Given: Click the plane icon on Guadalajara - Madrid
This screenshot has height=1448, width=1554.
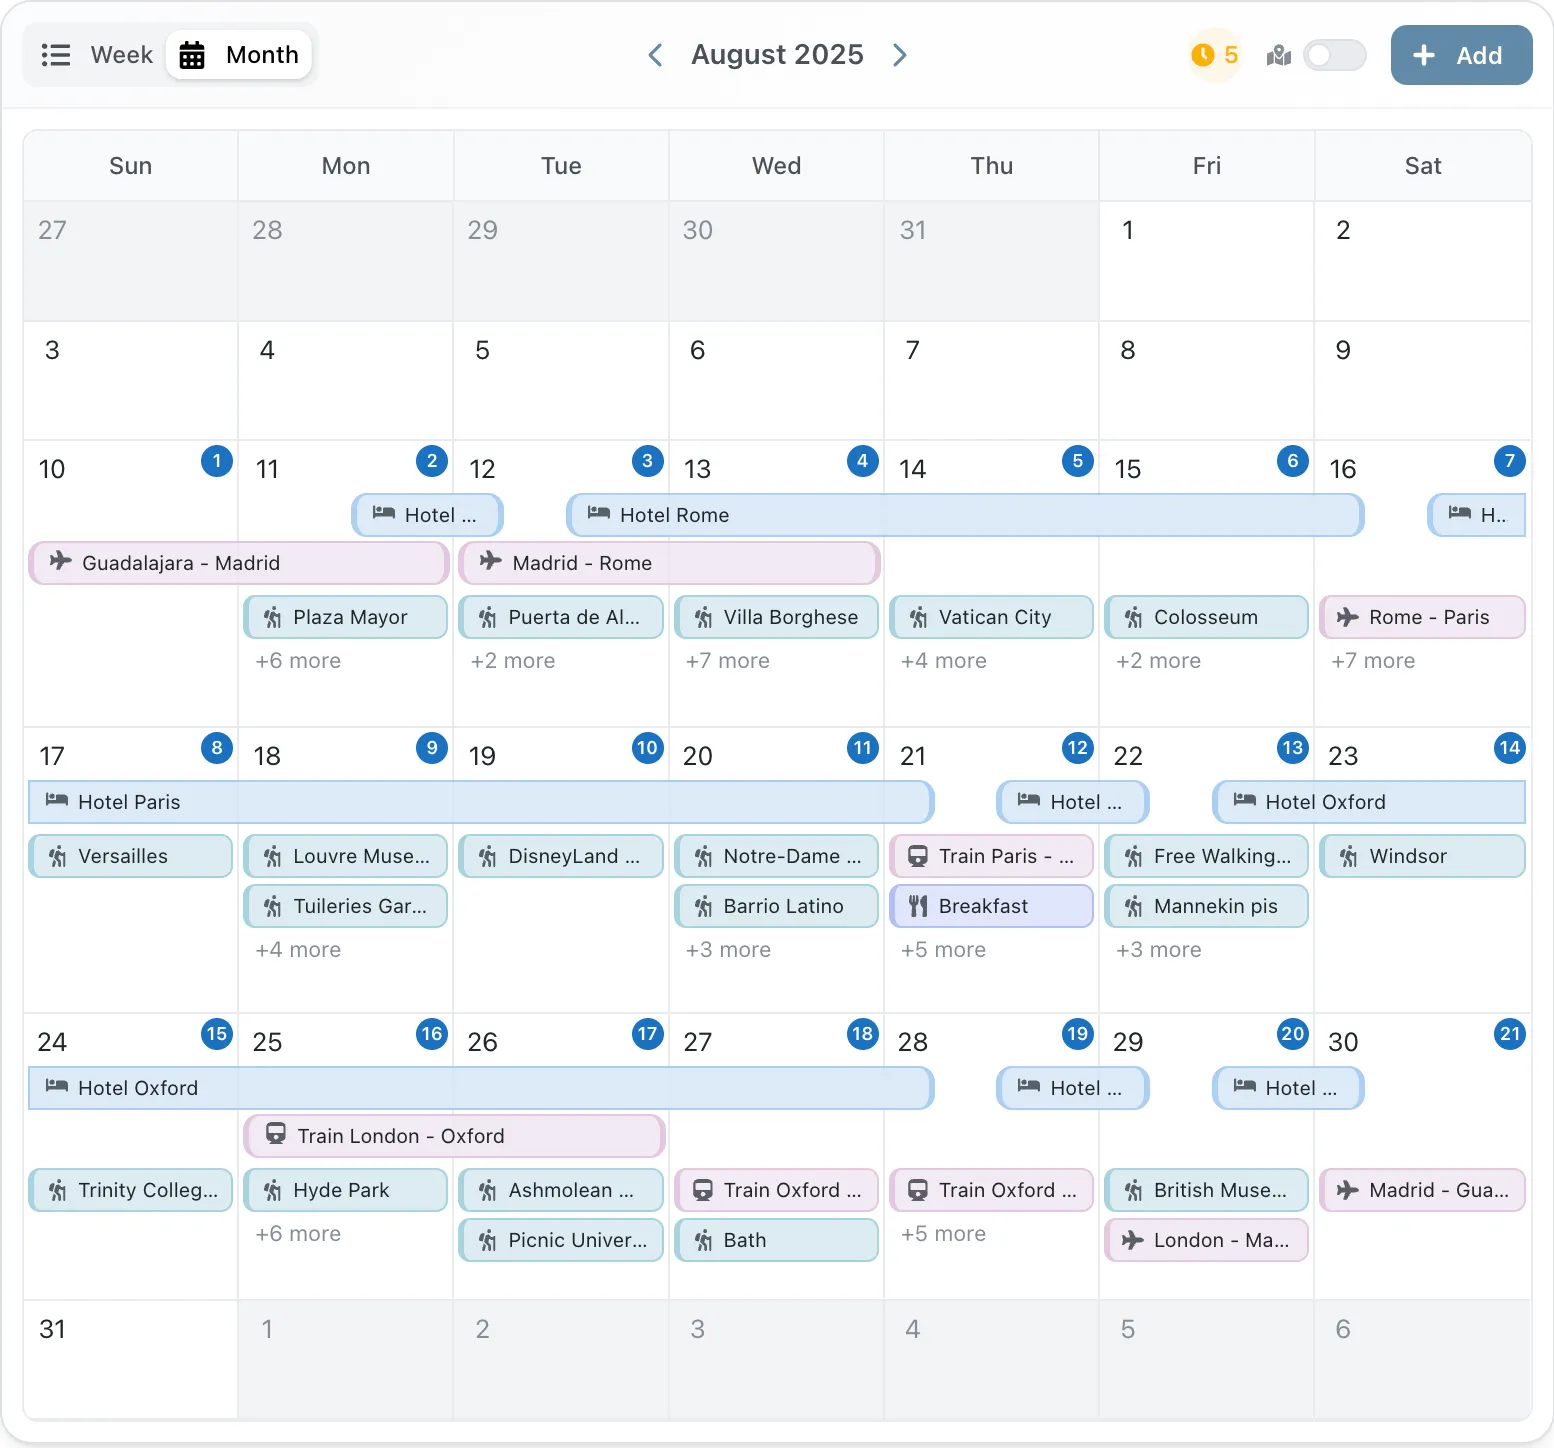Looking at the screenshot, I should (x=61, y=561).
